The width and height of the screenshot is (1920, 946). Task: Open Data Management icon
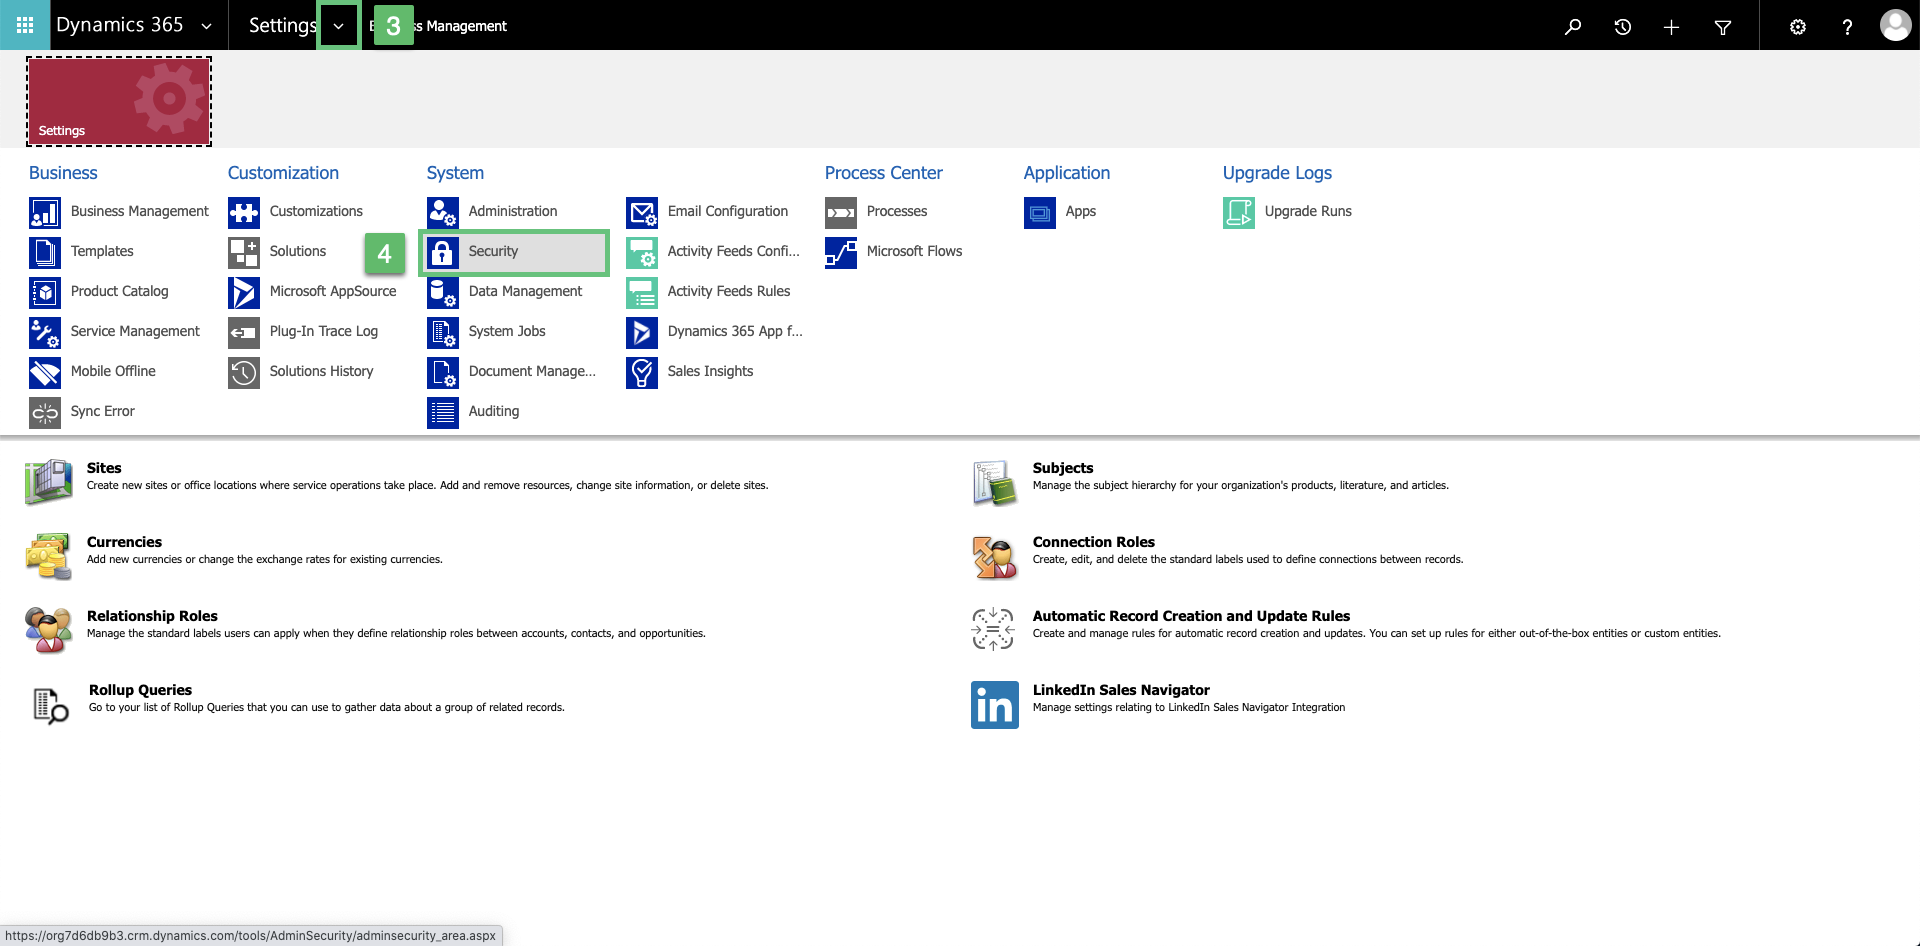443,293
